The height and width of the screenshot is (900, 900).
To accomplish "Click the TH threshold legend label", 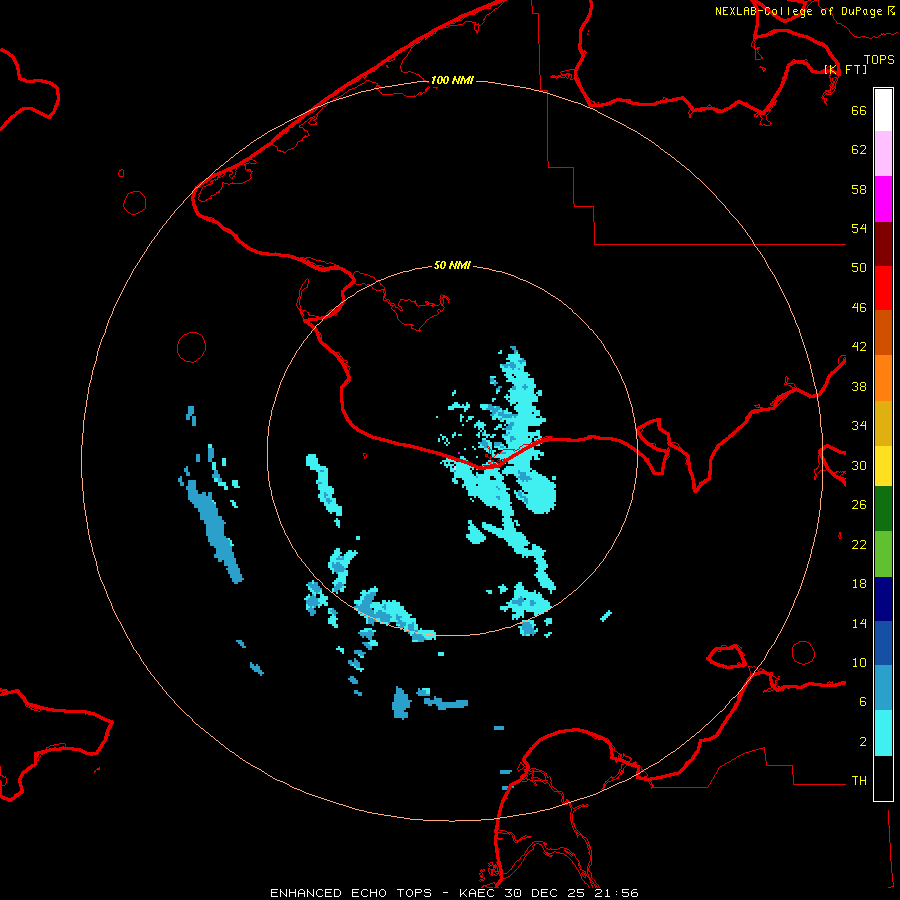I will point(859,781).
